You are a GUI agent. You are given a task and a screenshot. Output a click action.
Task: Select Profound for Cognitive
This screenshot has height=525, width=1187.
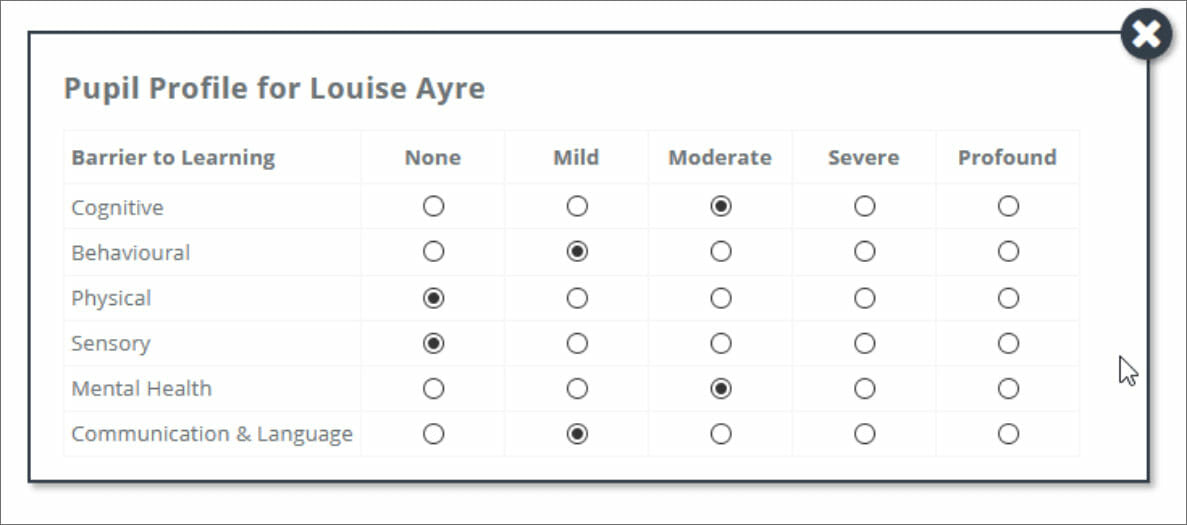(1008, 207)
